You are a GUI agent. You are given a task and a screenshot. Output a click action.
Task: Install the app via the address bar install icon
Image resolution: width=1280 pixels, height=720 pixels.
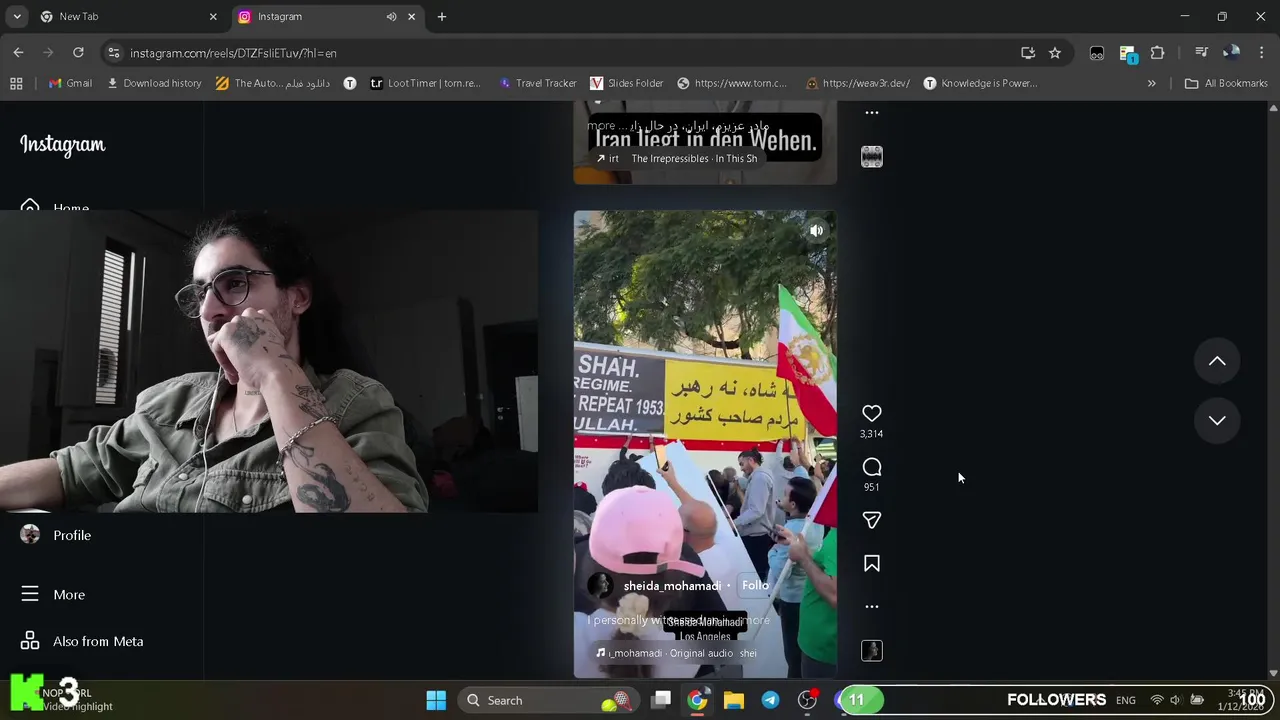pyautogui.click(x=1027, y=53)
